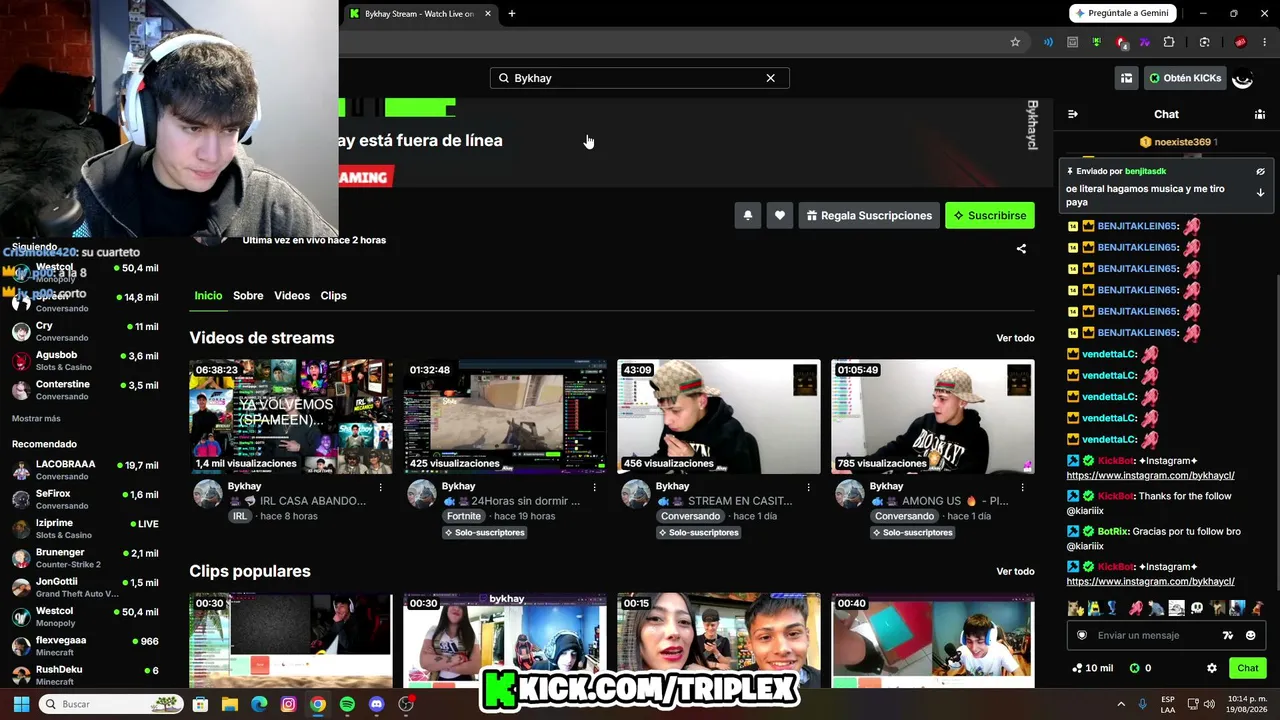Open the Windows Start menu
The height and width of the screenshot is (720, 1280).
click(x=21, y=704)
